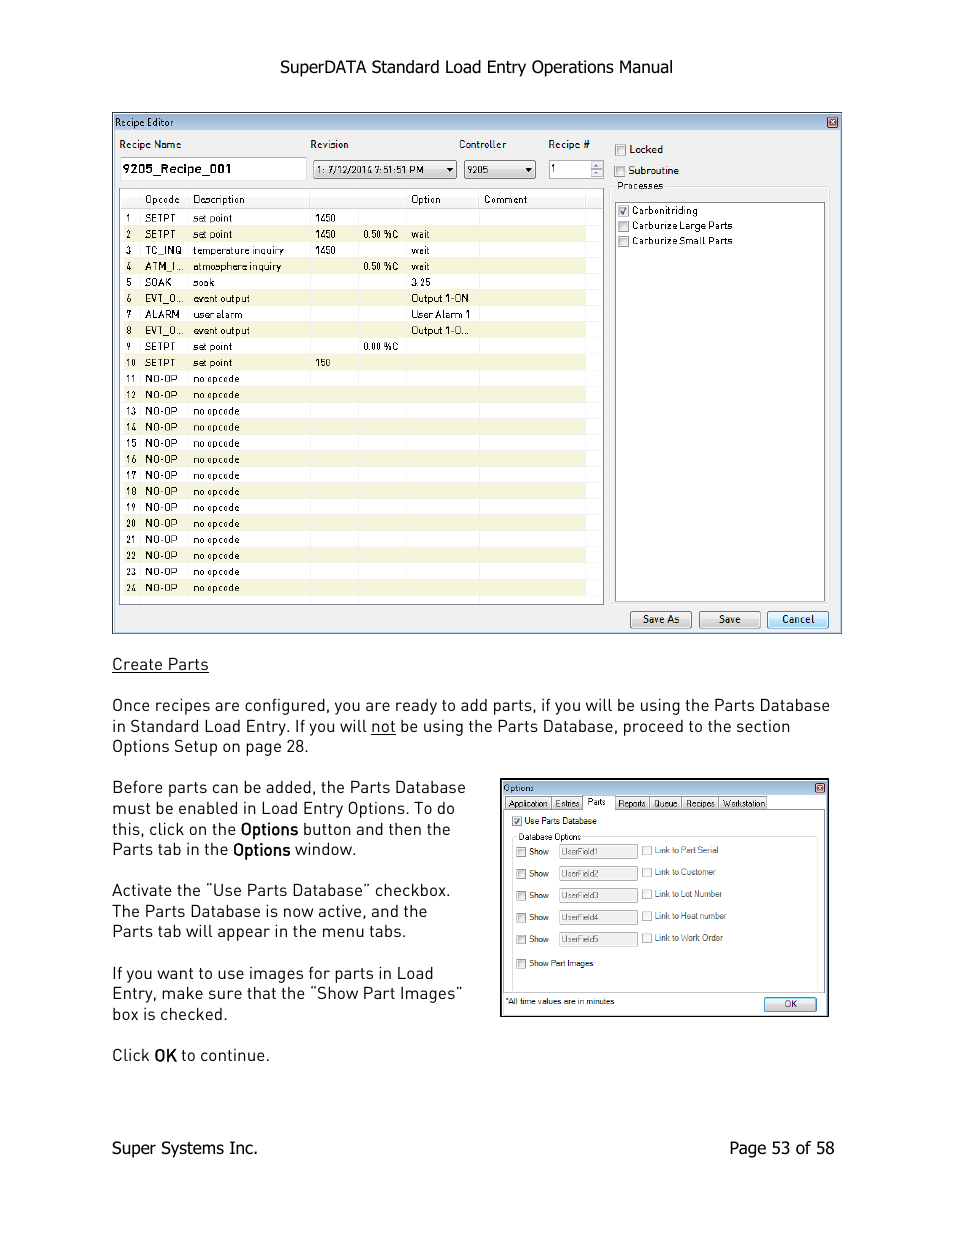
Task: Enable Show checkbox for UserField2
Action: click(x=521, y=874)
